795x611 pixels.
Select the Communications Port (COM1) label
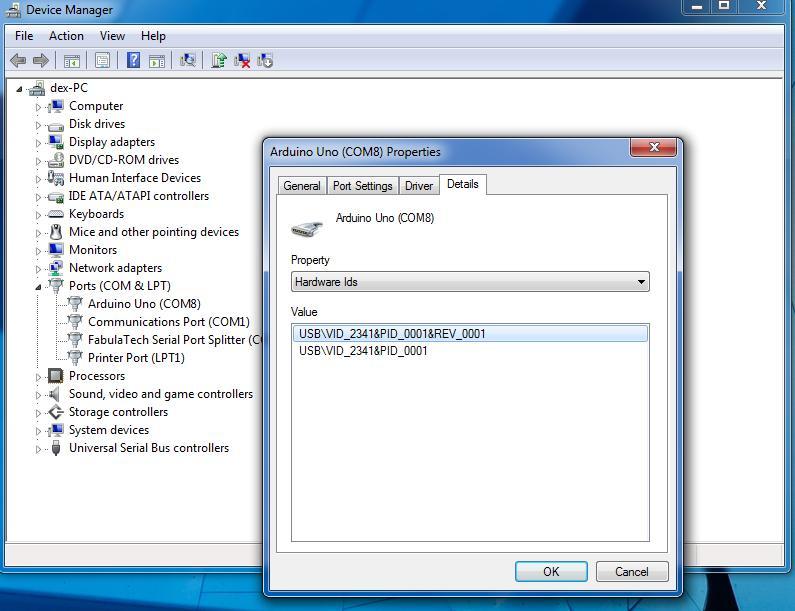[x=168, y=322]
